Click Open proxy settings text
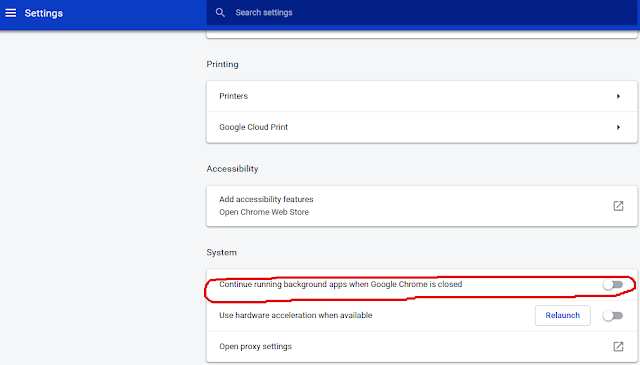Viewport: 640px width, 365px height. click(256, 347)
